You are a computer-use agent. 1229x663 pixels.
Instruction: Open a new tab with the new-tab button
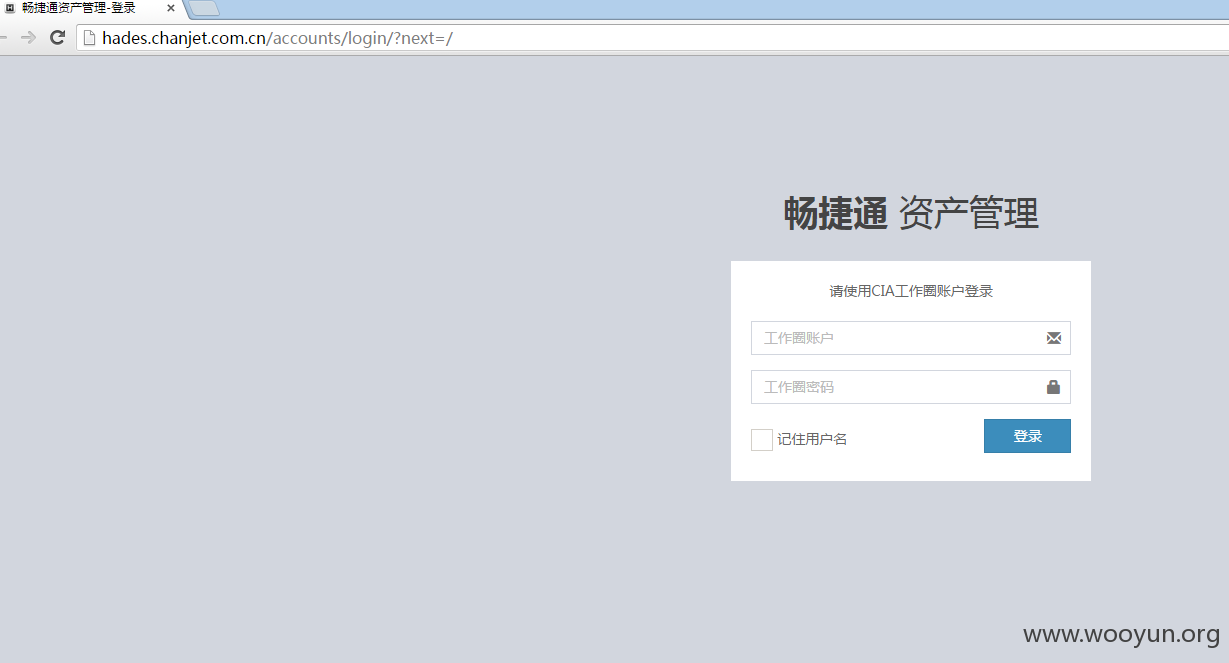203,8
